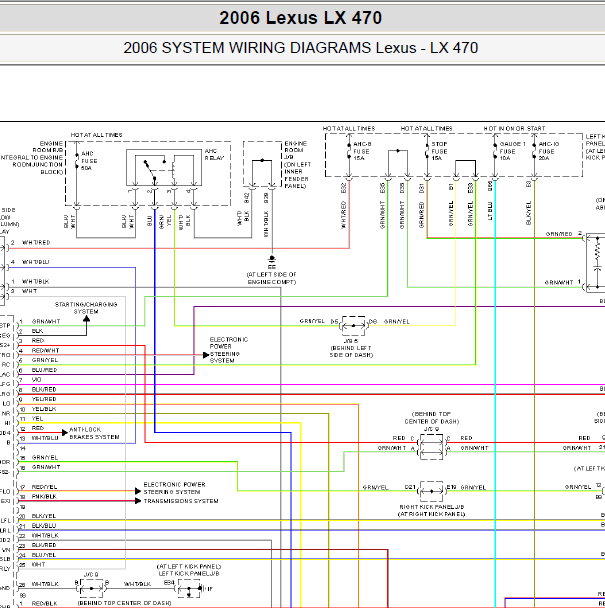The width and height of the screenshot is (605, 608).
Task: Click the STOP FUSE 15A label
Action: [439, 151]
